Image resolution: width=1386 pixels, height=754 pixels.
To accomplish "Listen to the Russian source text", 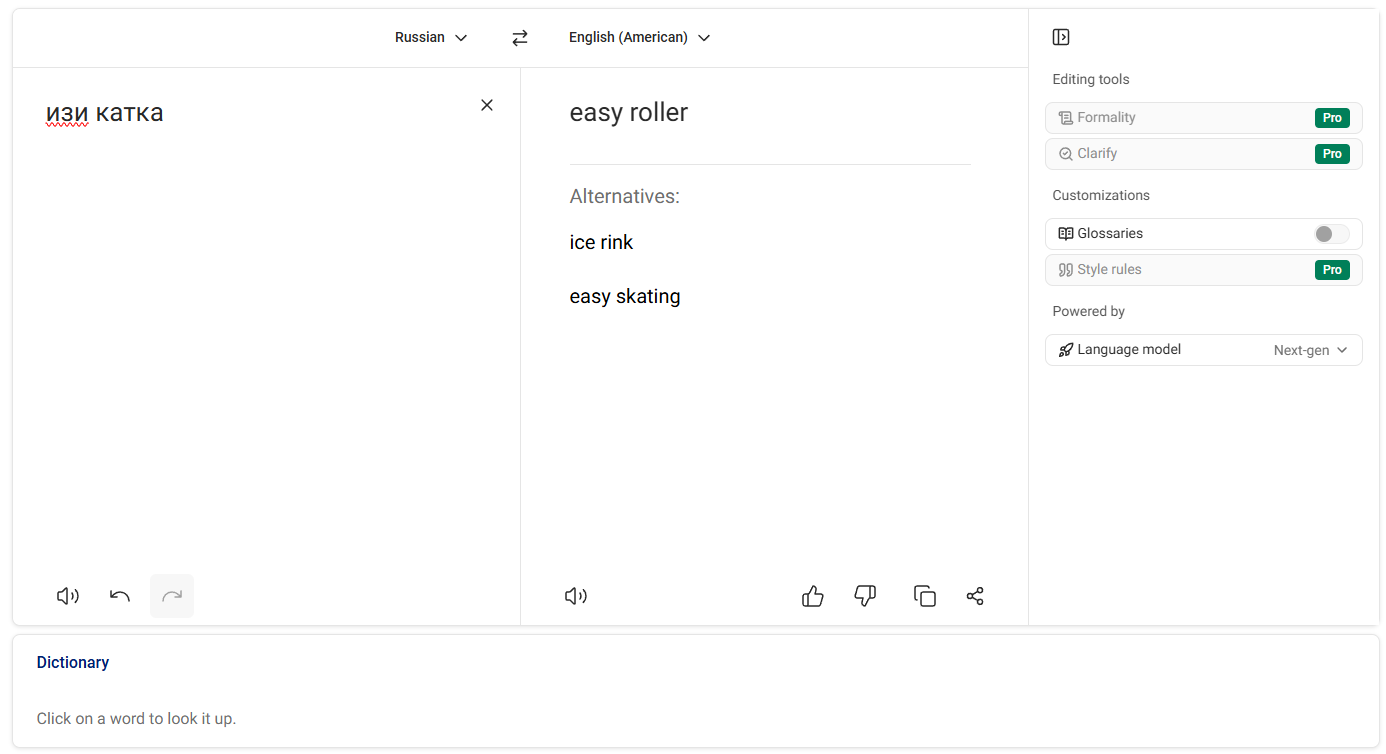I will pyautogui.click(x=67, y=596).
